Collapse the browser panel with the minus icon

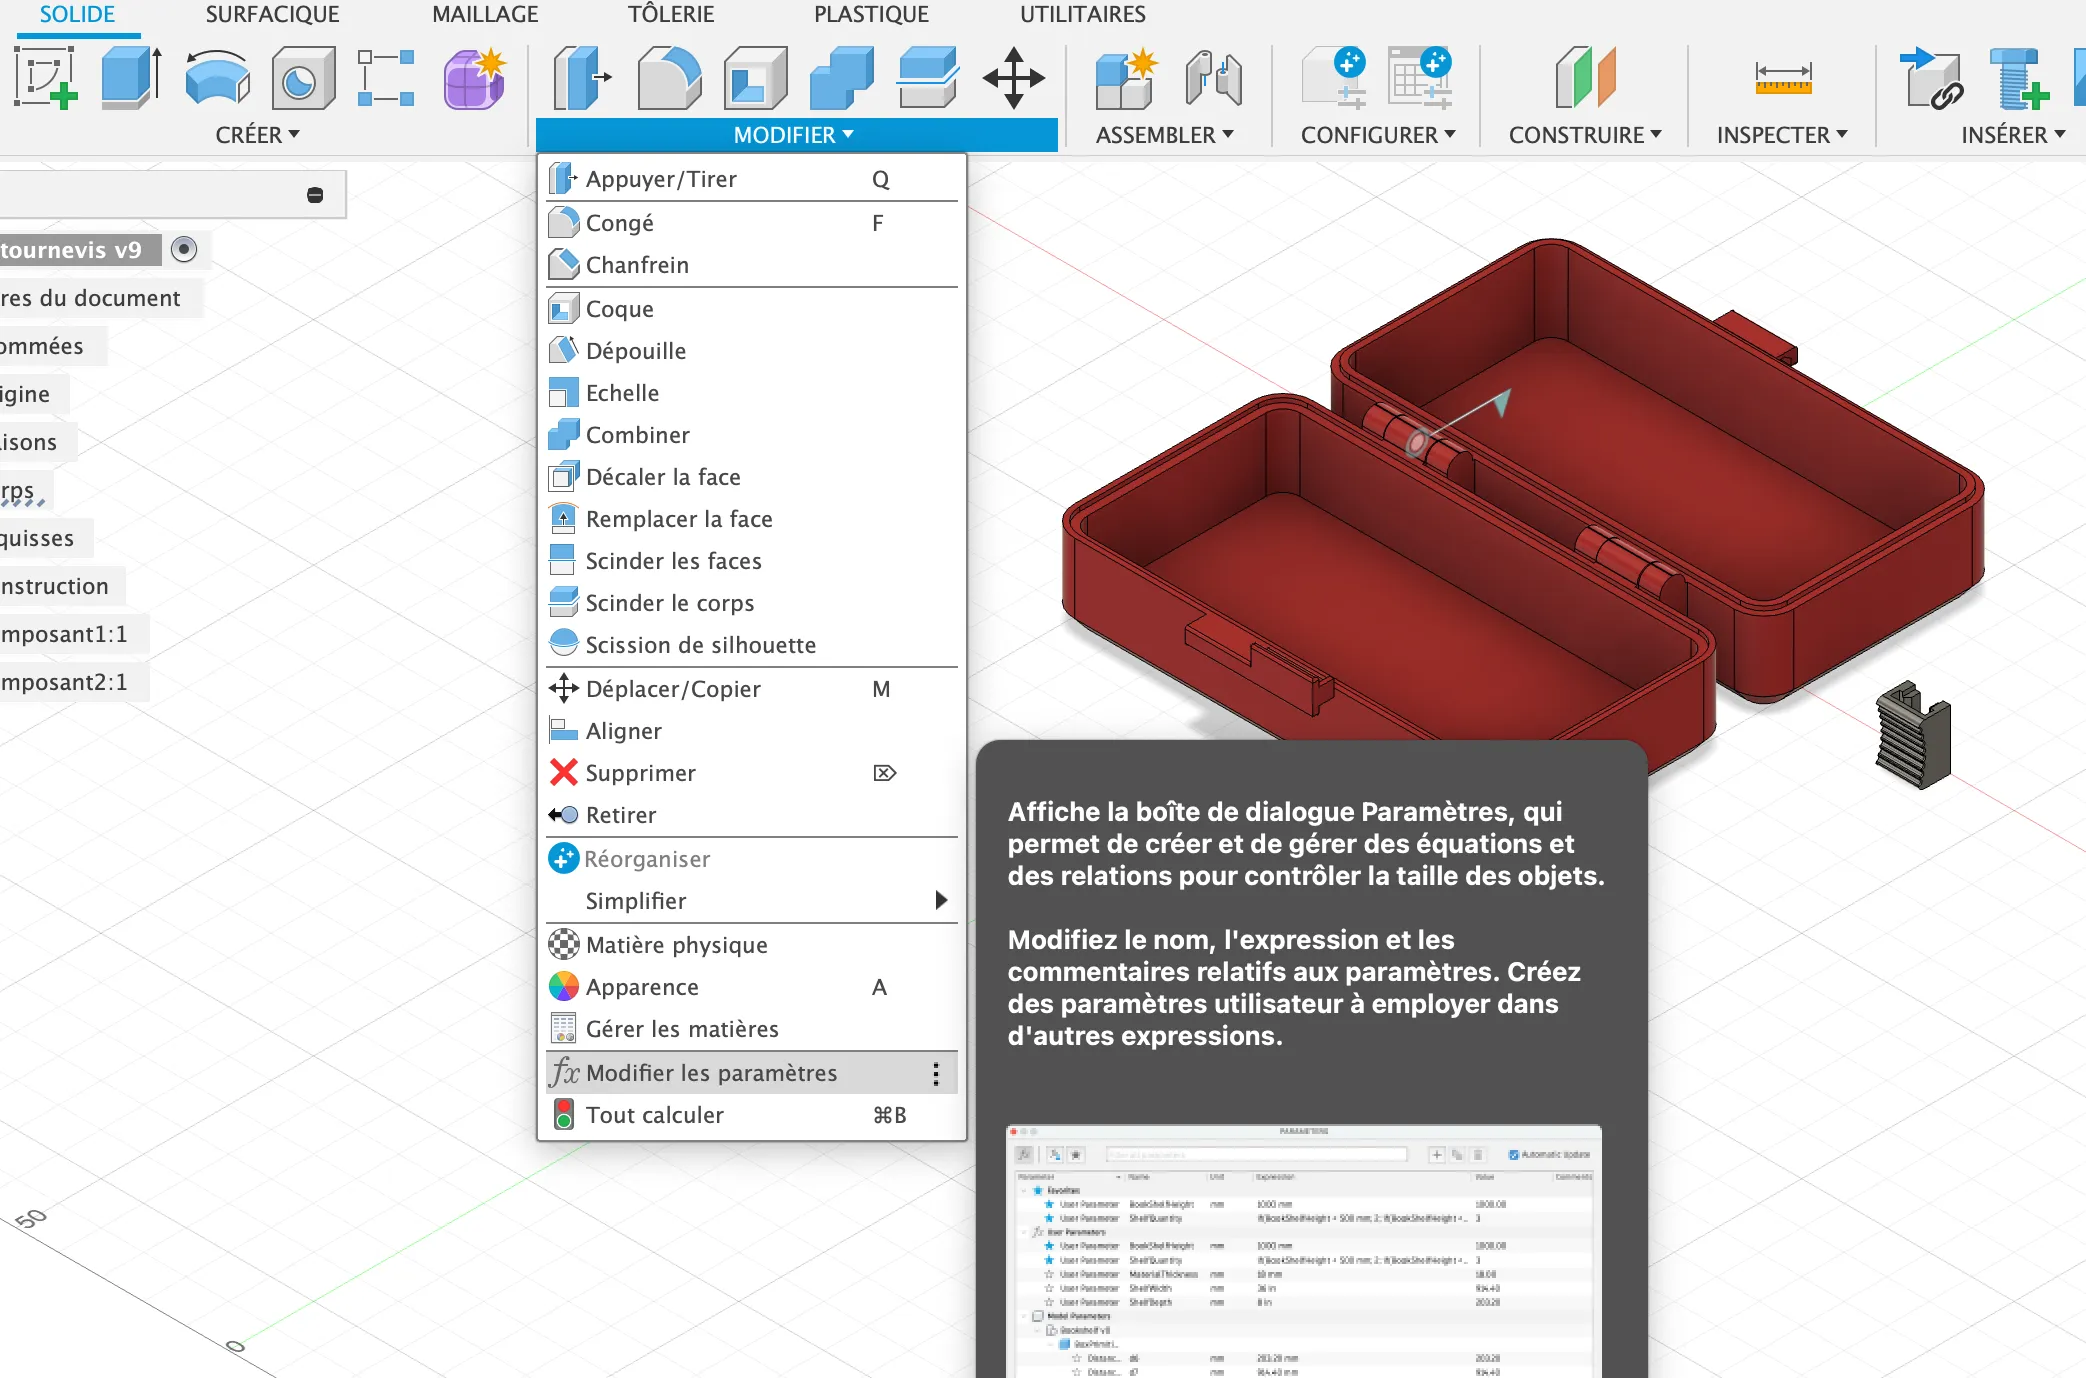coord(314,194)
